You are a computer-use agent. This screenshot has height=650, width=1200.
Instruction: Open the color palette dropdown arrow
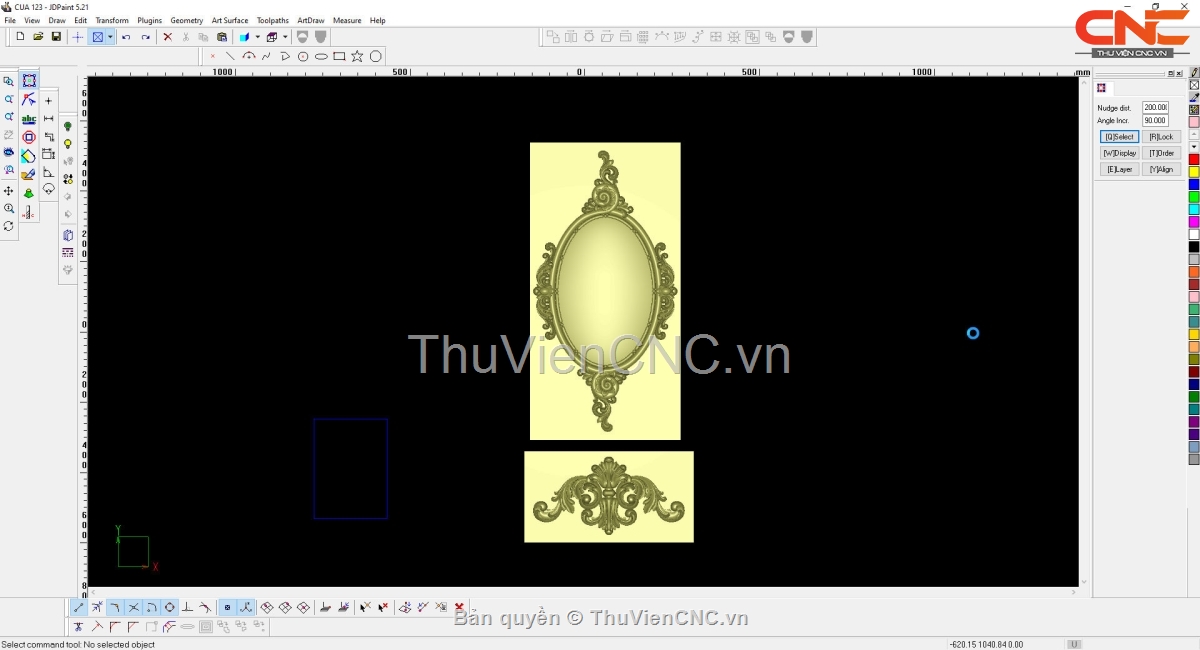click(1194, 147)
